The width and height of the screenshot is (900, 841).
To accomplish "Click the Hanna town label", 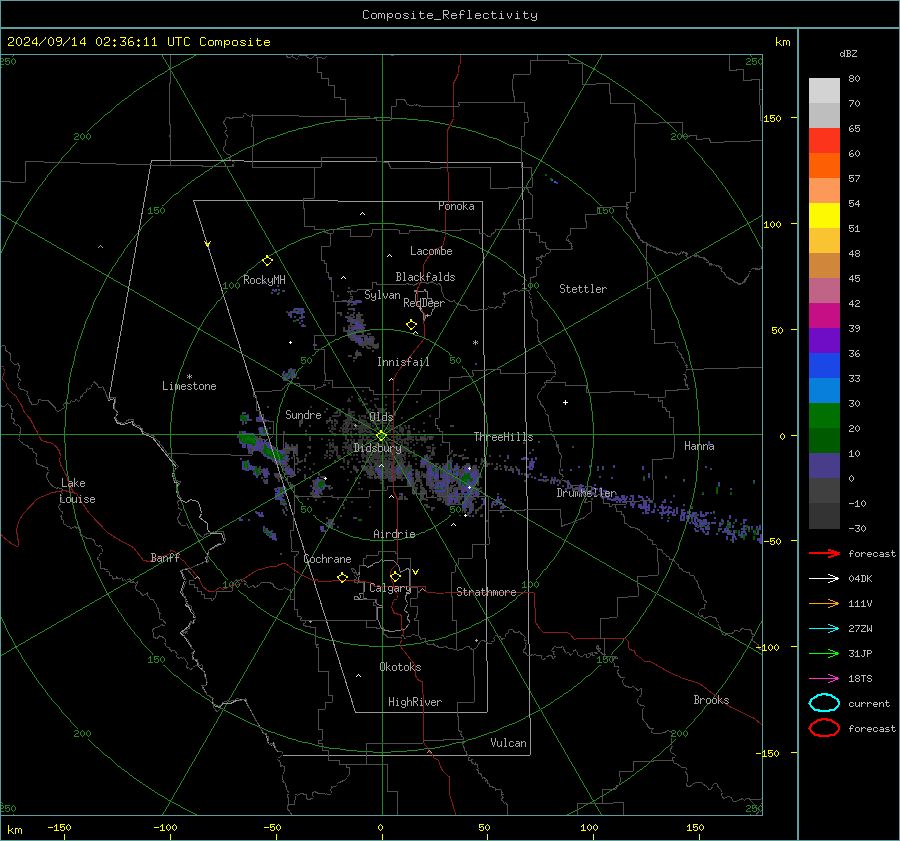I will 699,446.
